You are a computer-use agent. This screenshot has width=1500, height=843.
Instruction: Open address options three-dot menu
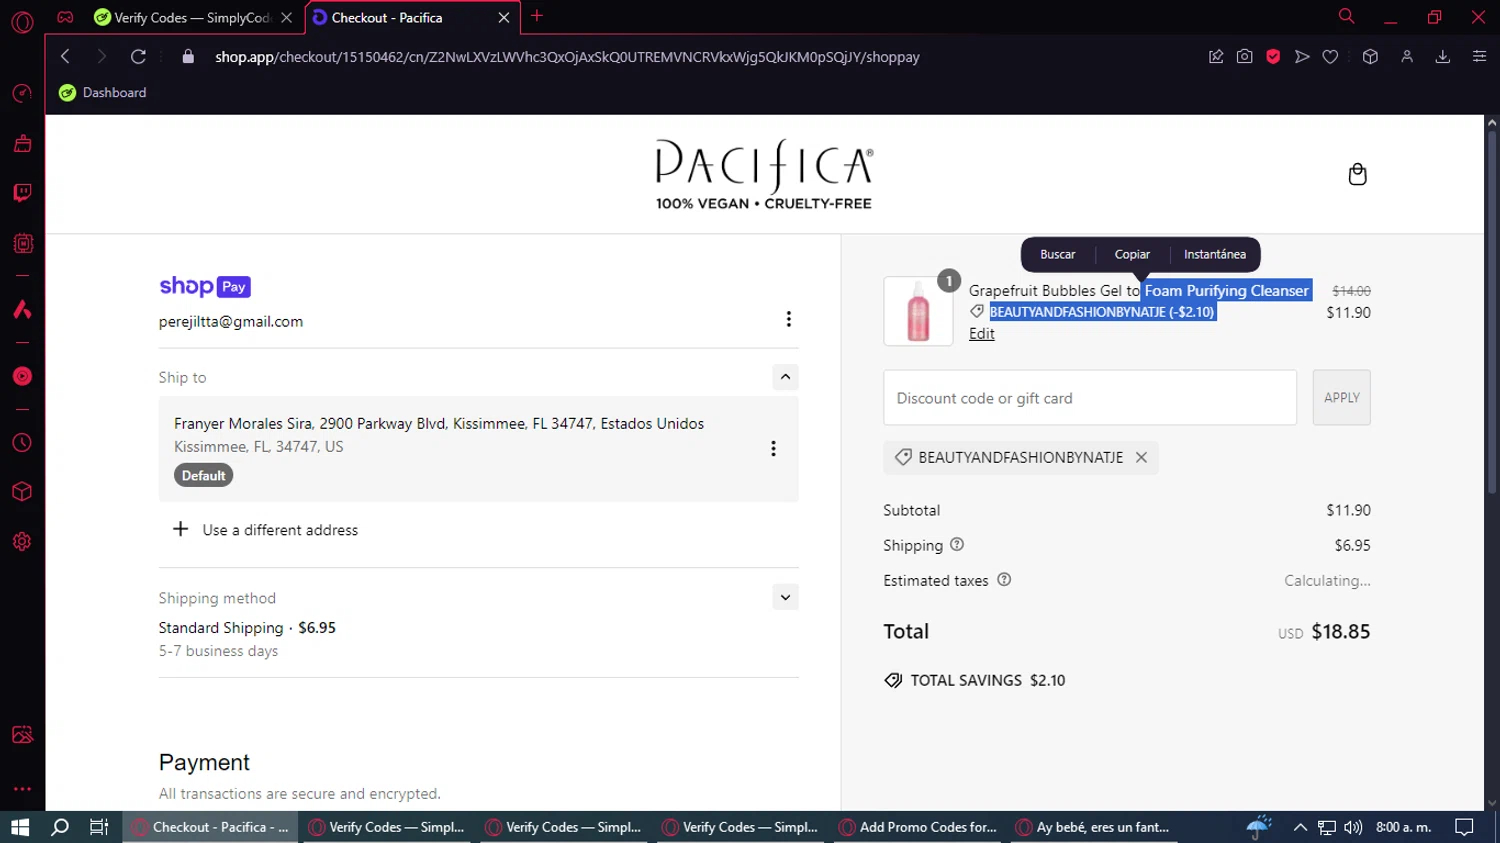pos(773,448)
